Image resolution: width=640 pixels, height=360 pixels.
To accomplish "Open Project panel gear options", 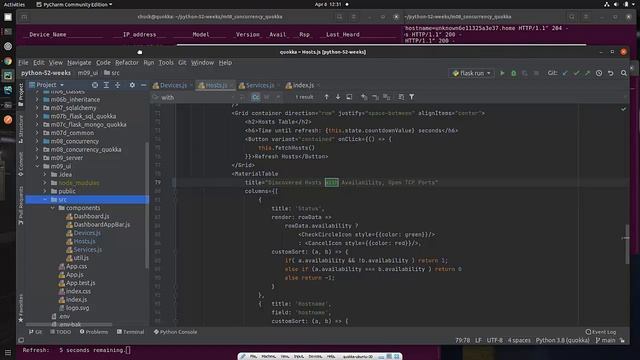I will click(x=132, y=85).
